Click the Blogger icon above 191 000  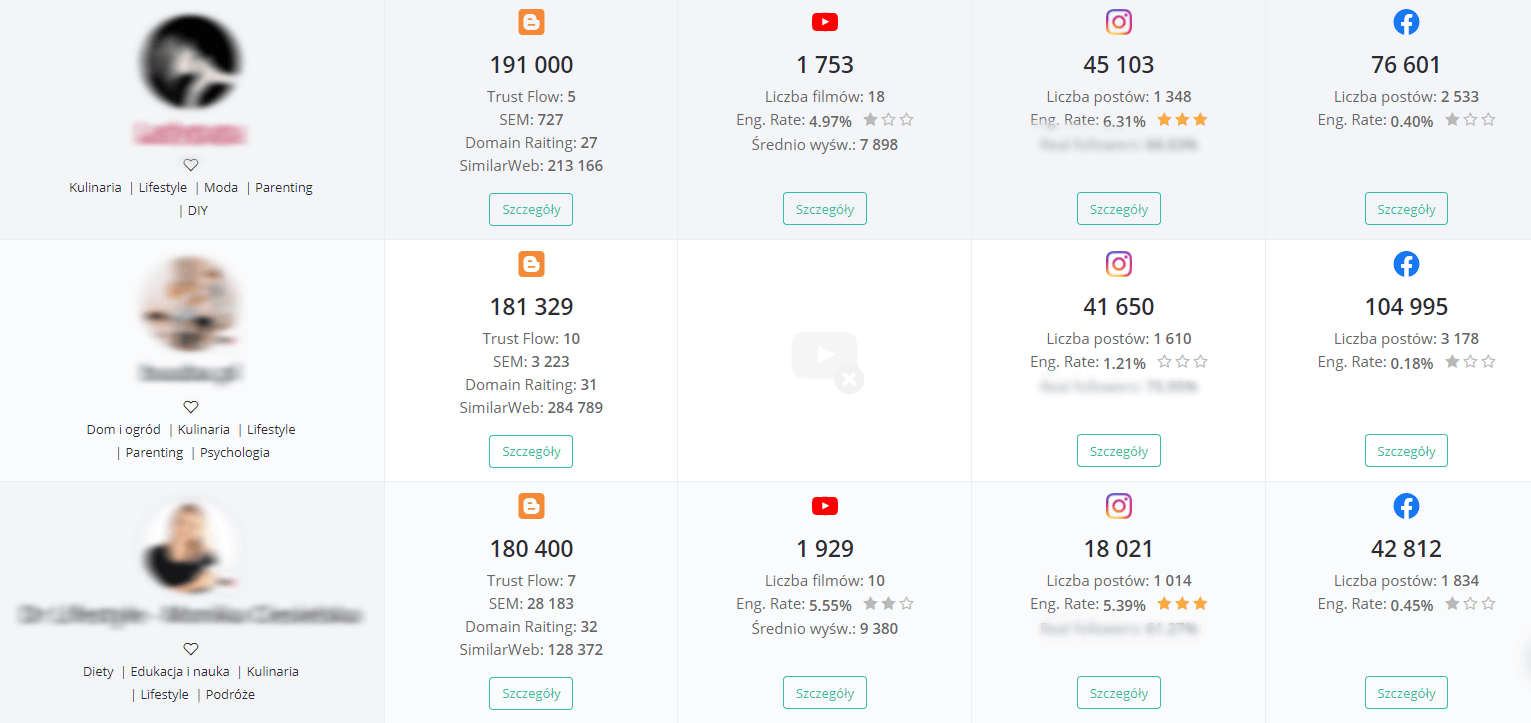coord(531,22)
